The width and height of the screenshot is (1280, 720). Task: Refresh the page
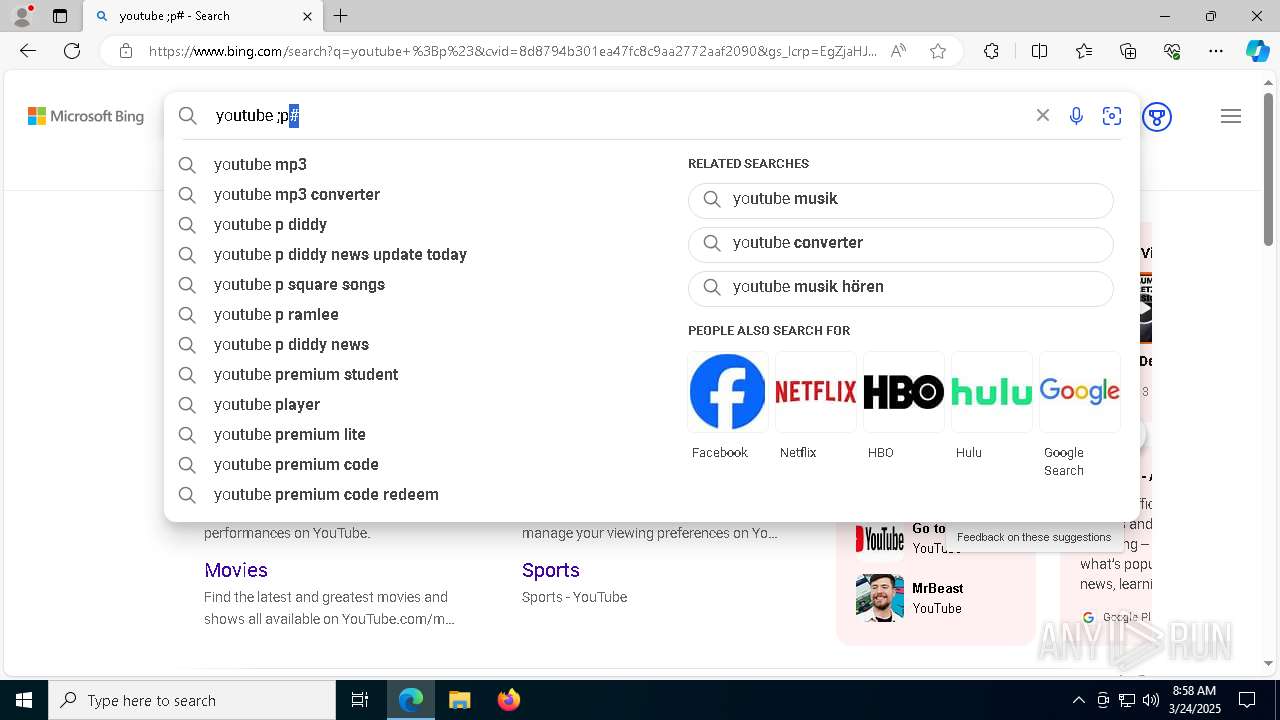pos(72,51)
